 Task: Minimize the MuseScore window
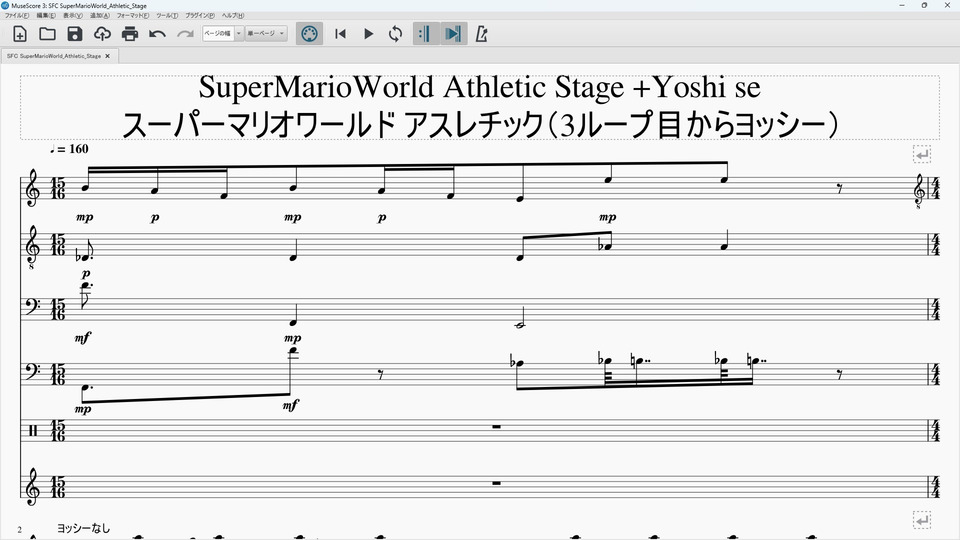click(901, 5)
